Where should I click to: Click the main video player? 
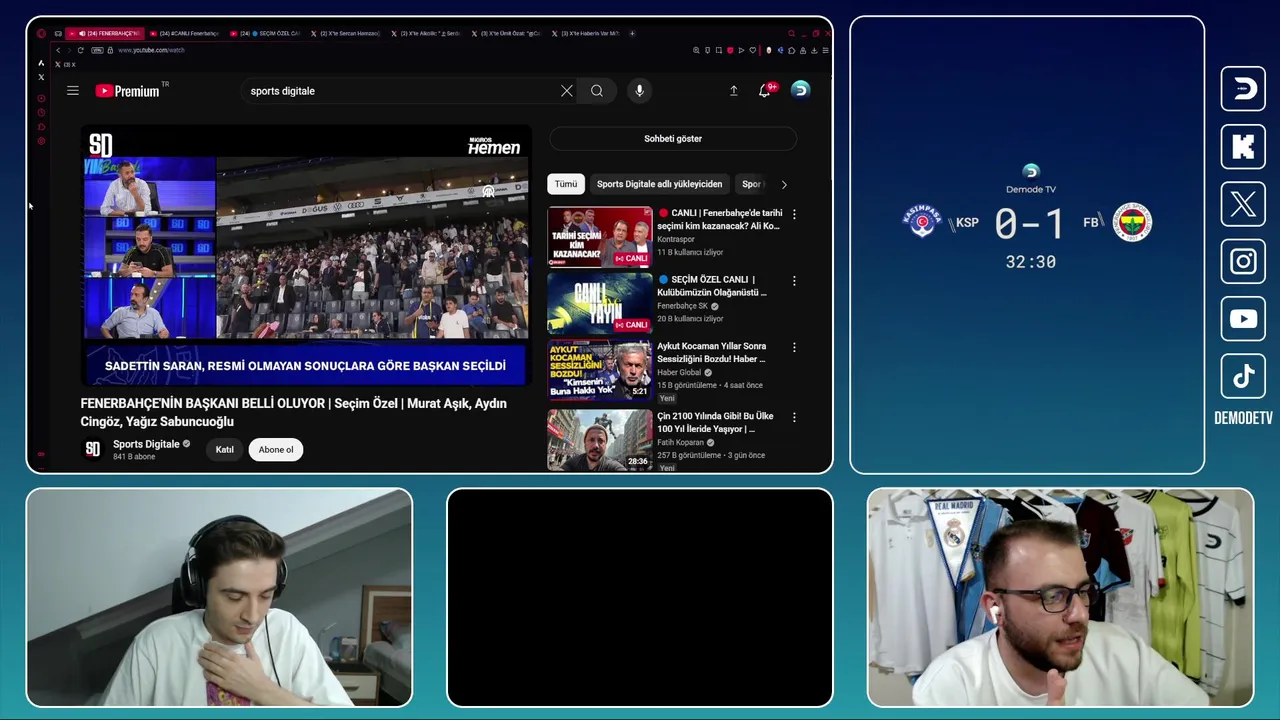click(x=306, y=255)
